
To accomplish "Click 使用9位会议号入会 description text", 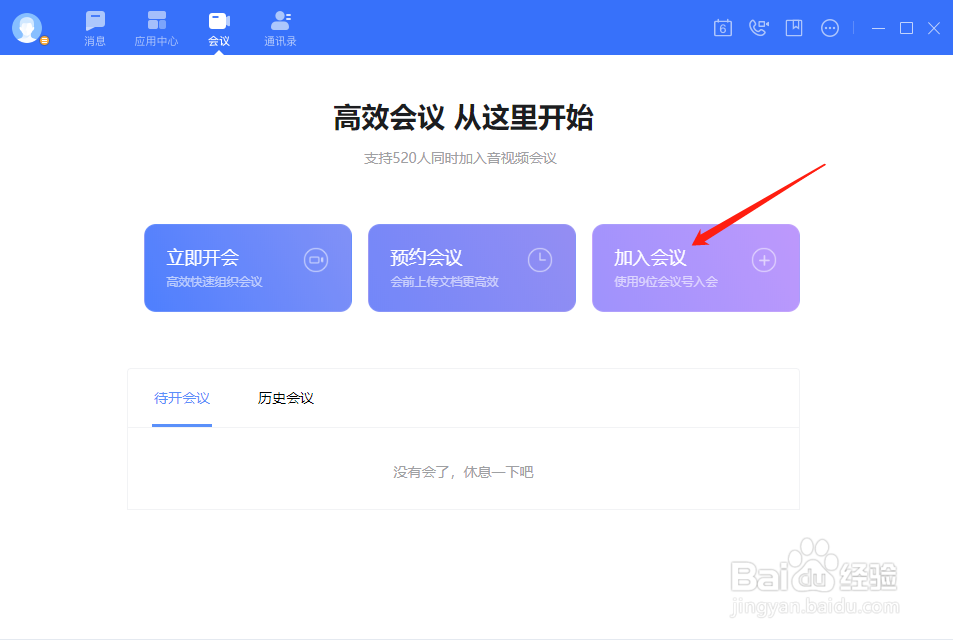I will (x=666, y=282).
